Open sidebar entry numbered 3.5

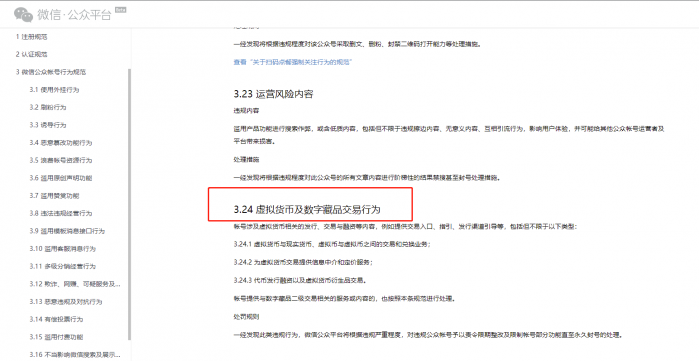click(61, 160)
